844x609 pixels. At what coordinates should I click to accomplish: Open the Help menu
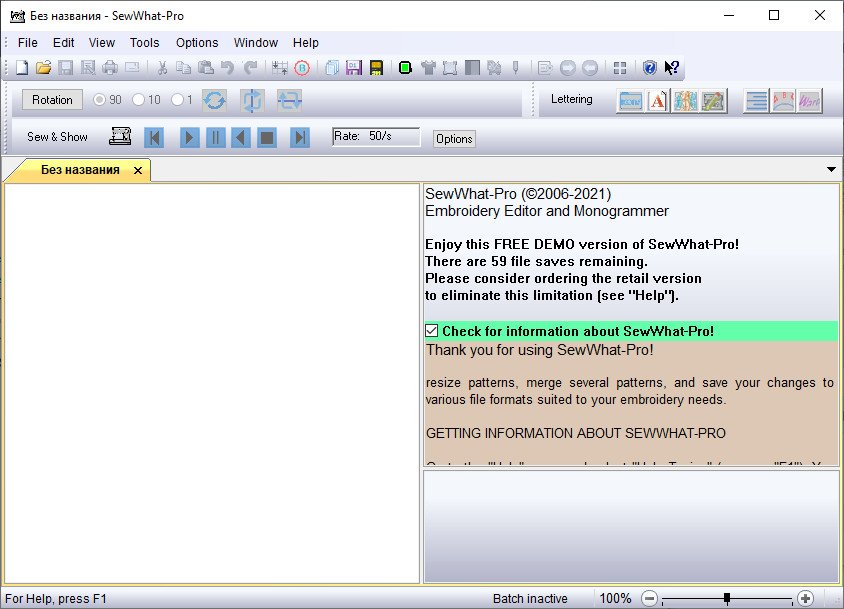pos(306,43)
